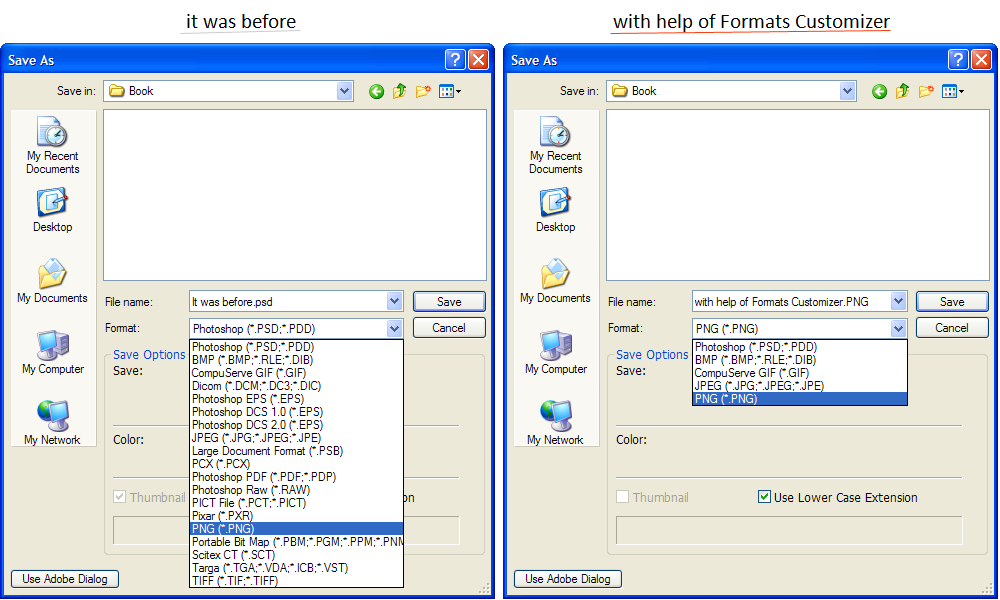Select My Computer in right dialog sidebar

point(557,352)
